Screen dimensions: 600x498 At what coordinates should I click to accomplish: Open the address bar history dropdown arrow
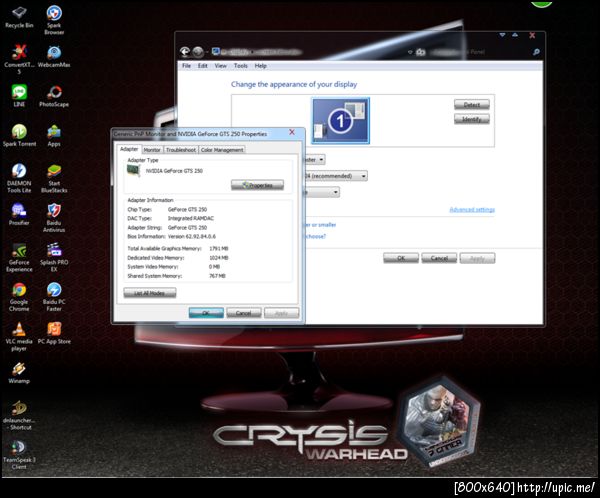410,52
